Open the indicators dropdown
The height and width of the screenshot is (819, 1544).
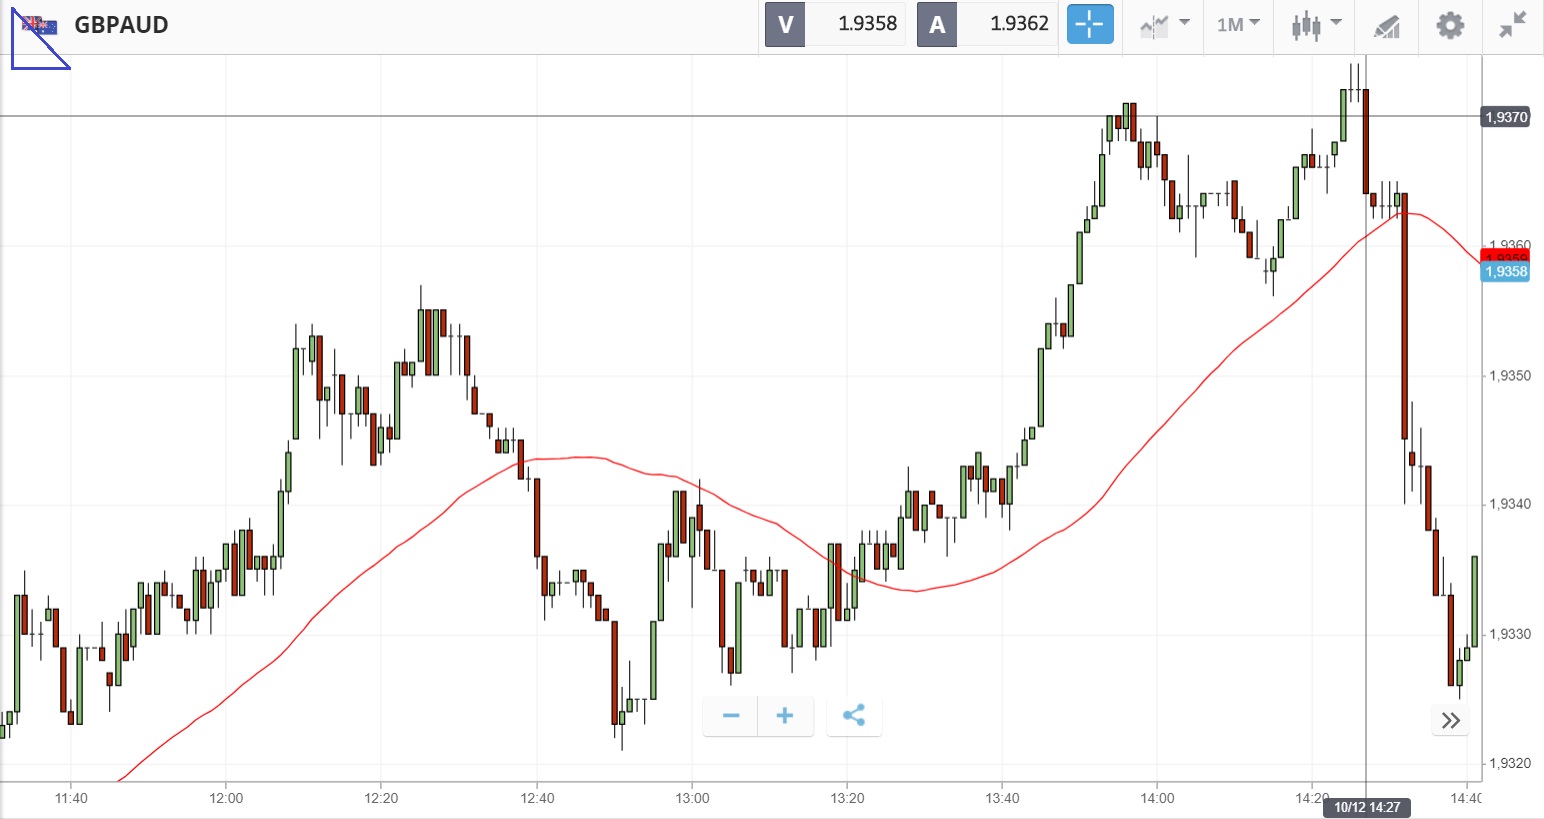click(x=1164, y=25)
